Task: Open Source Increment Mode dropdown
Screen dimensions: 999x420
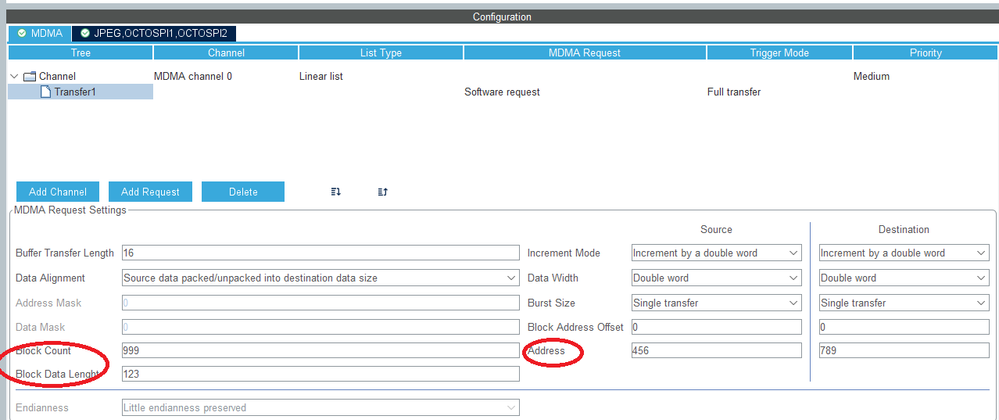Action: point(716,253)
